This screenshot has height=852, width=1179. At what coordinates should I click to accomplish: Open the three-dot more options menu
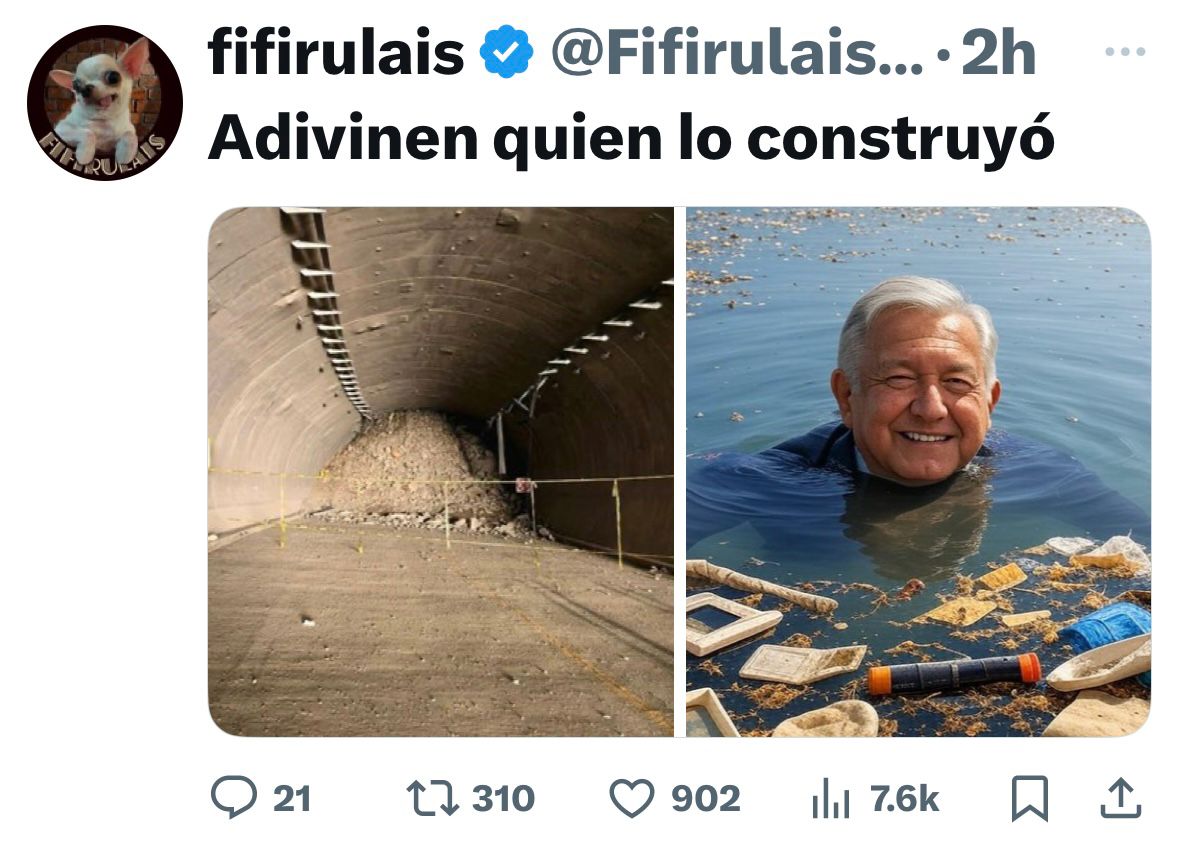coord(1125,52)
